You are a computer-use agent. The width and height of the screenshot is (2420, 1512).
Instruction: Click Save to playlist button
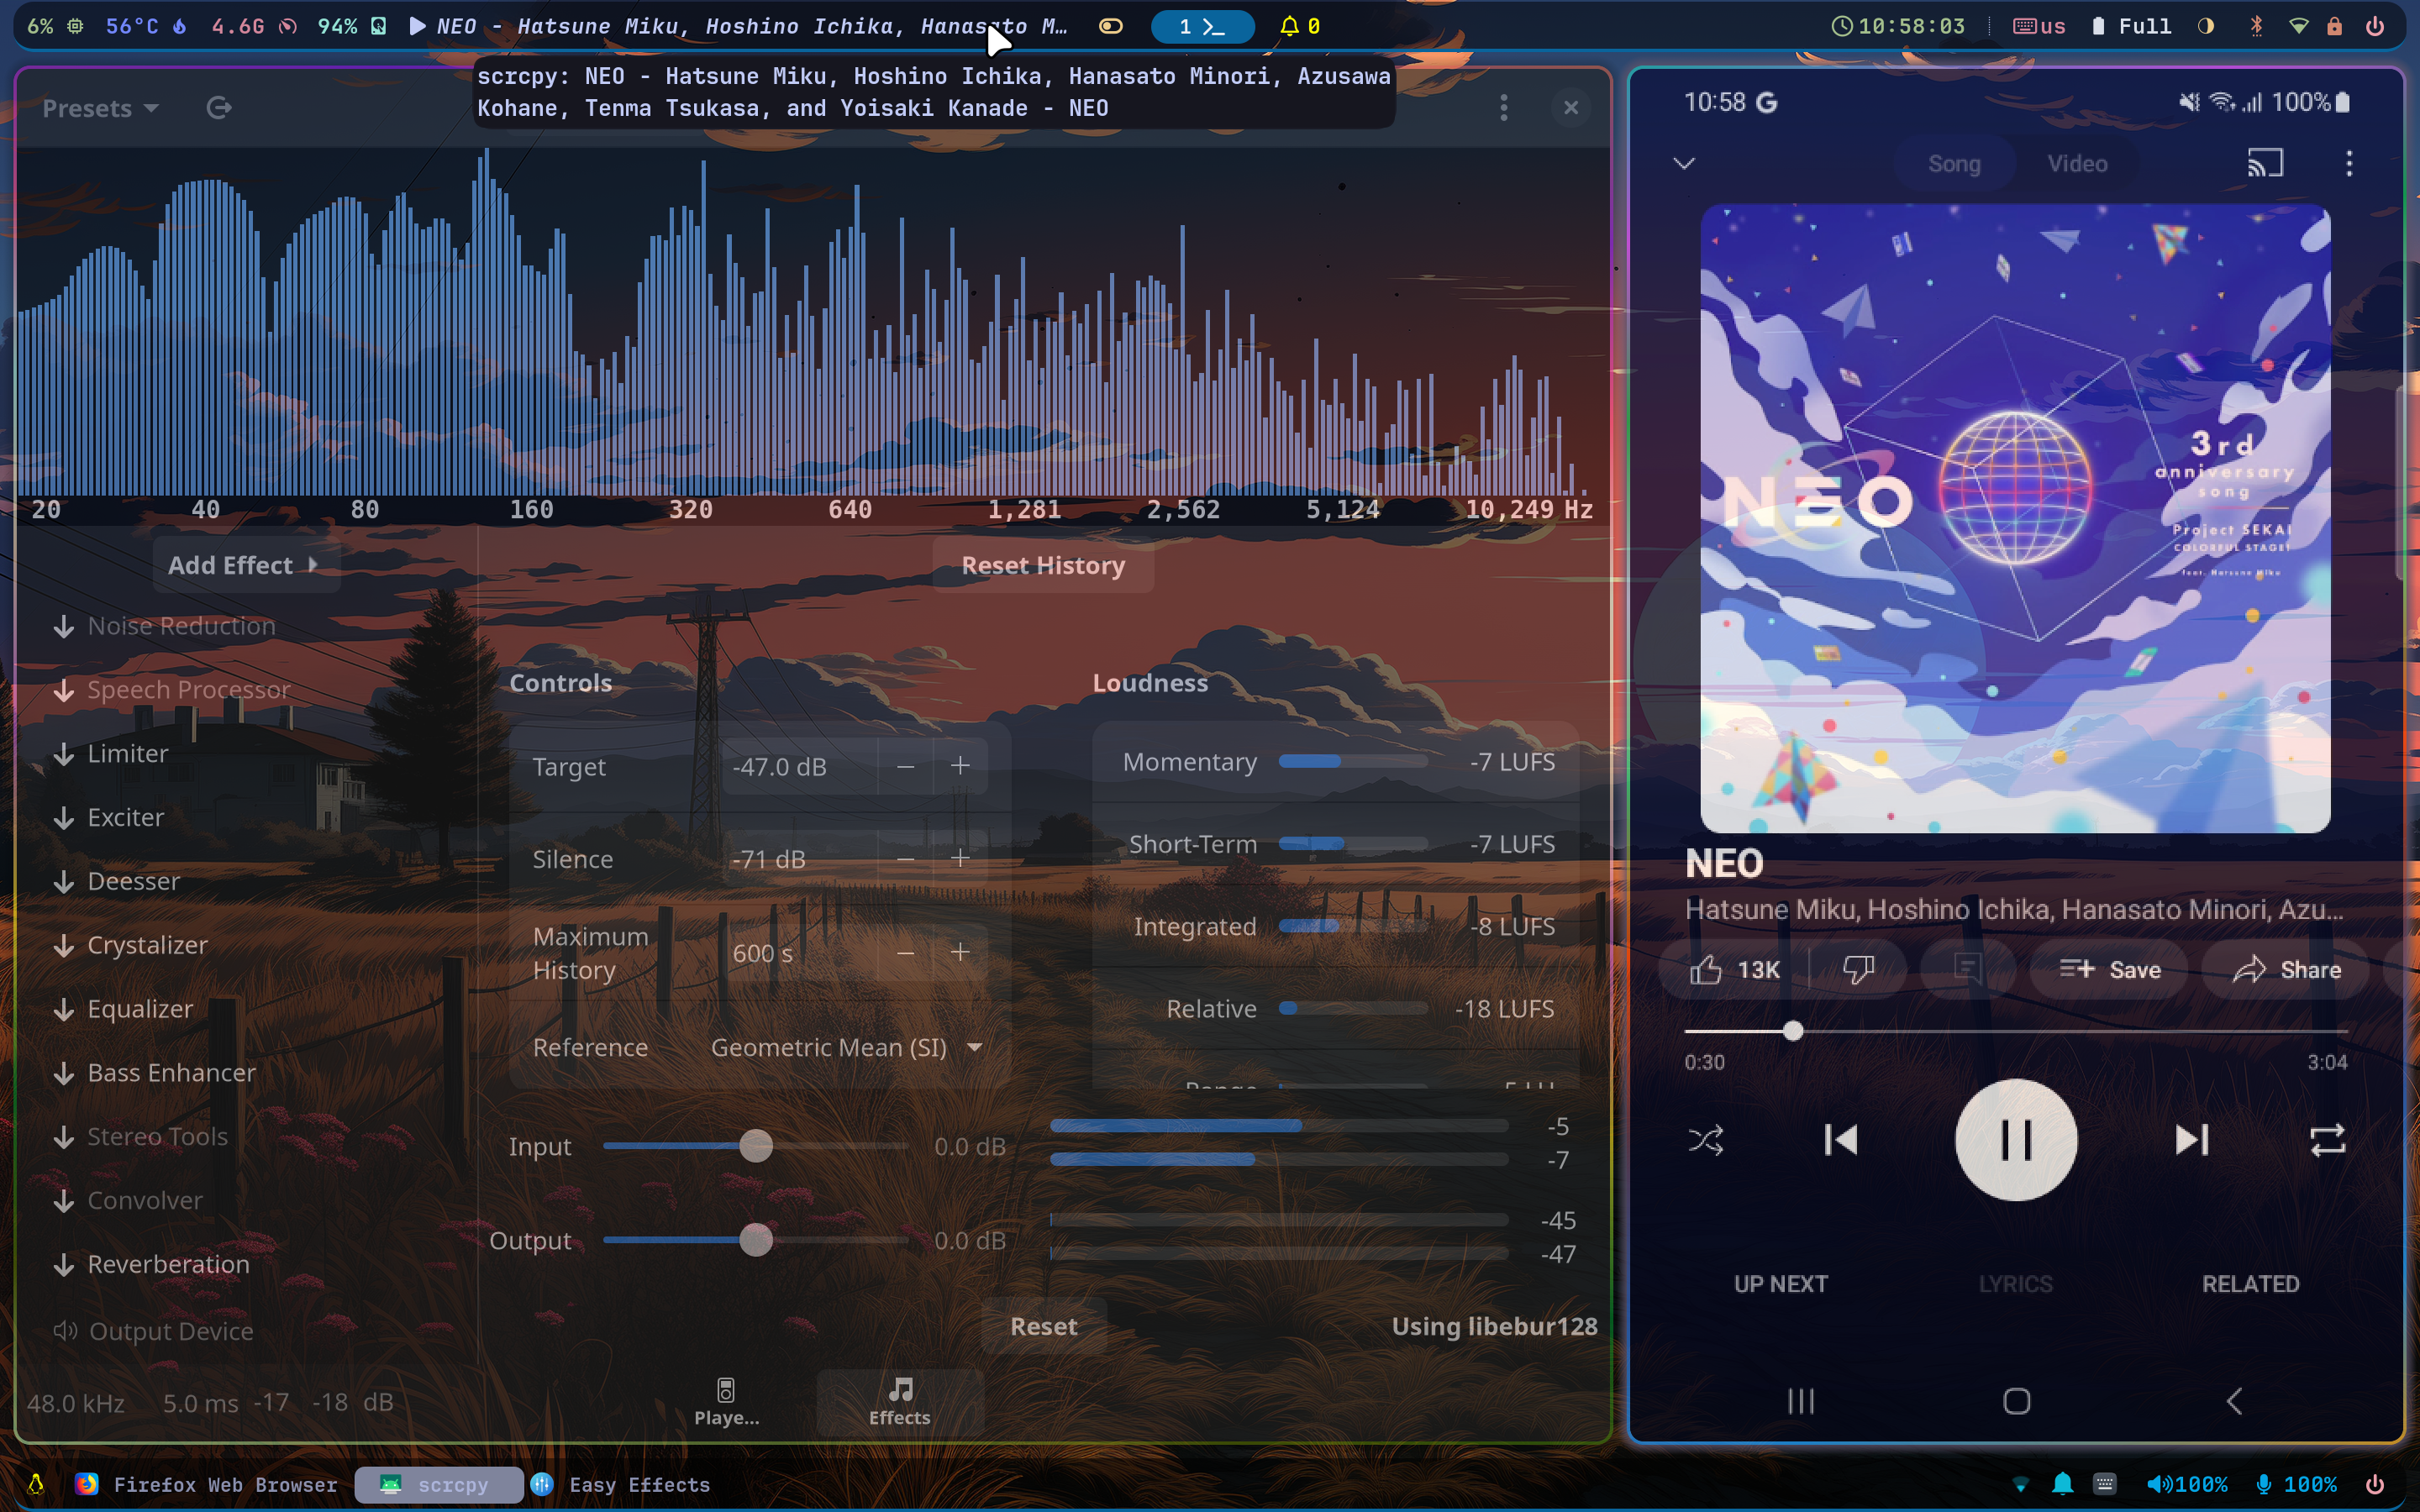(x=2110, y=970)
